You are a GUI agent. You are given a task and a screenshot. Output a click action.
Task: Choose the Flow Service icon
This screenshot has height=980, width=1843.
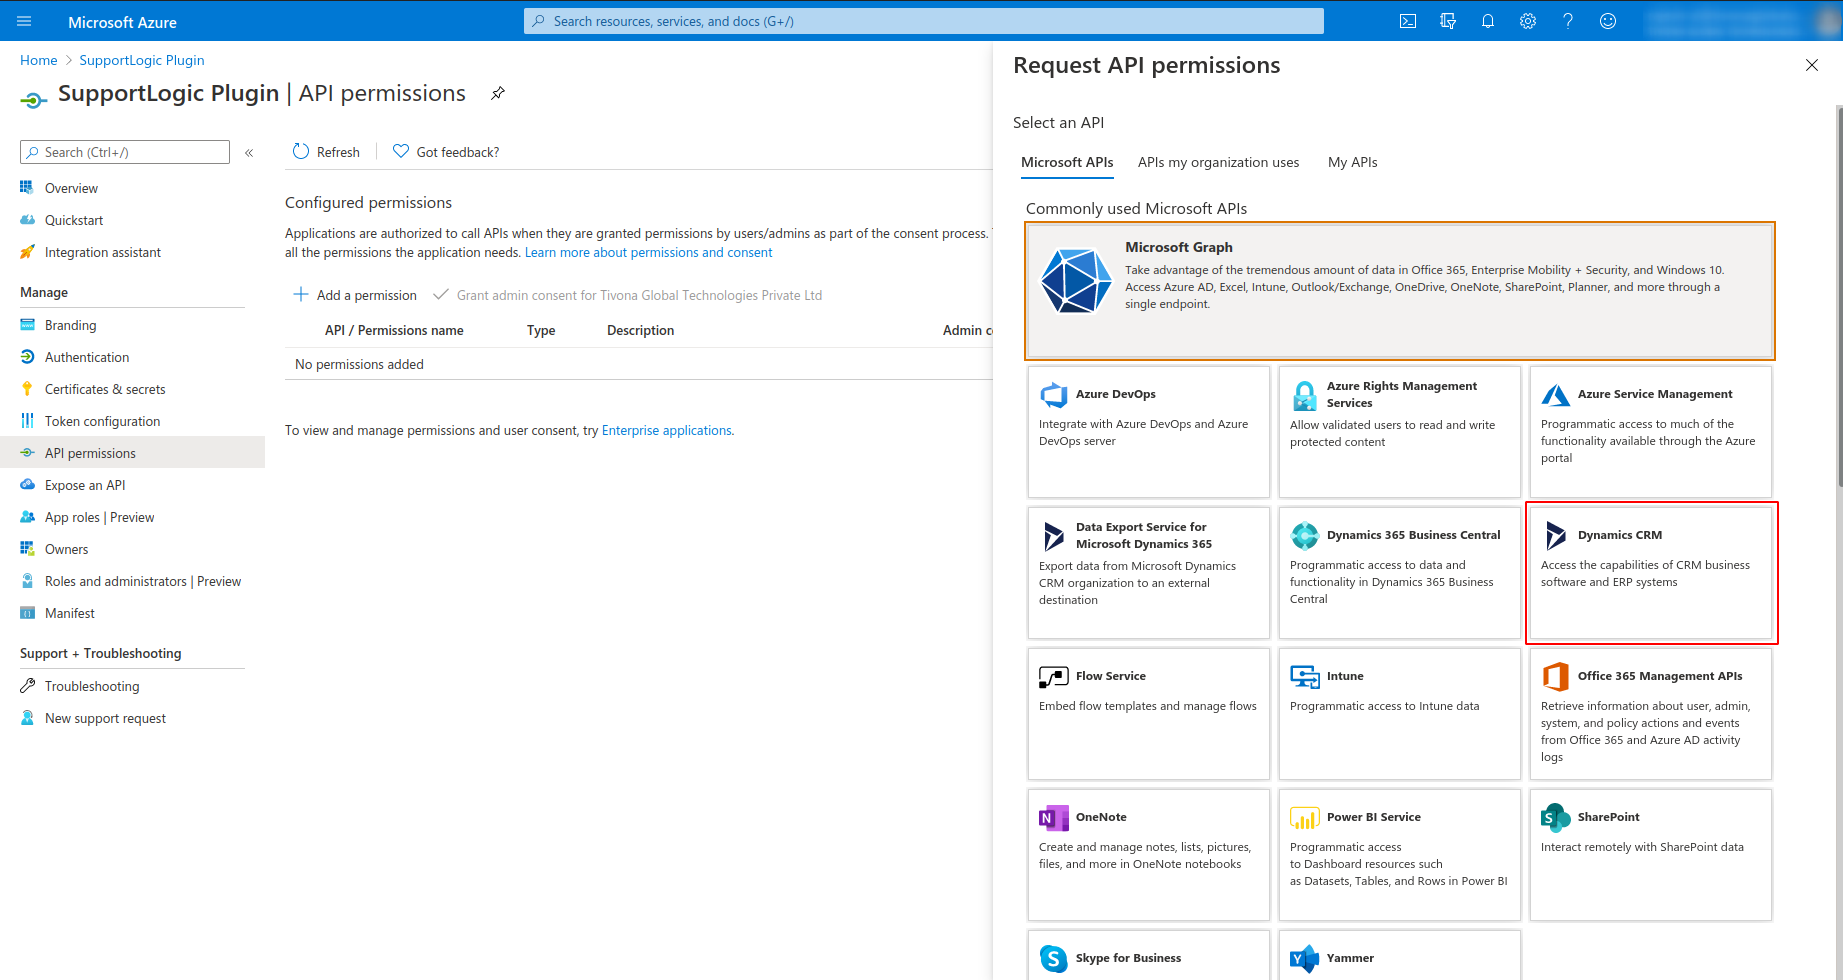click(x=1054, y=677)
